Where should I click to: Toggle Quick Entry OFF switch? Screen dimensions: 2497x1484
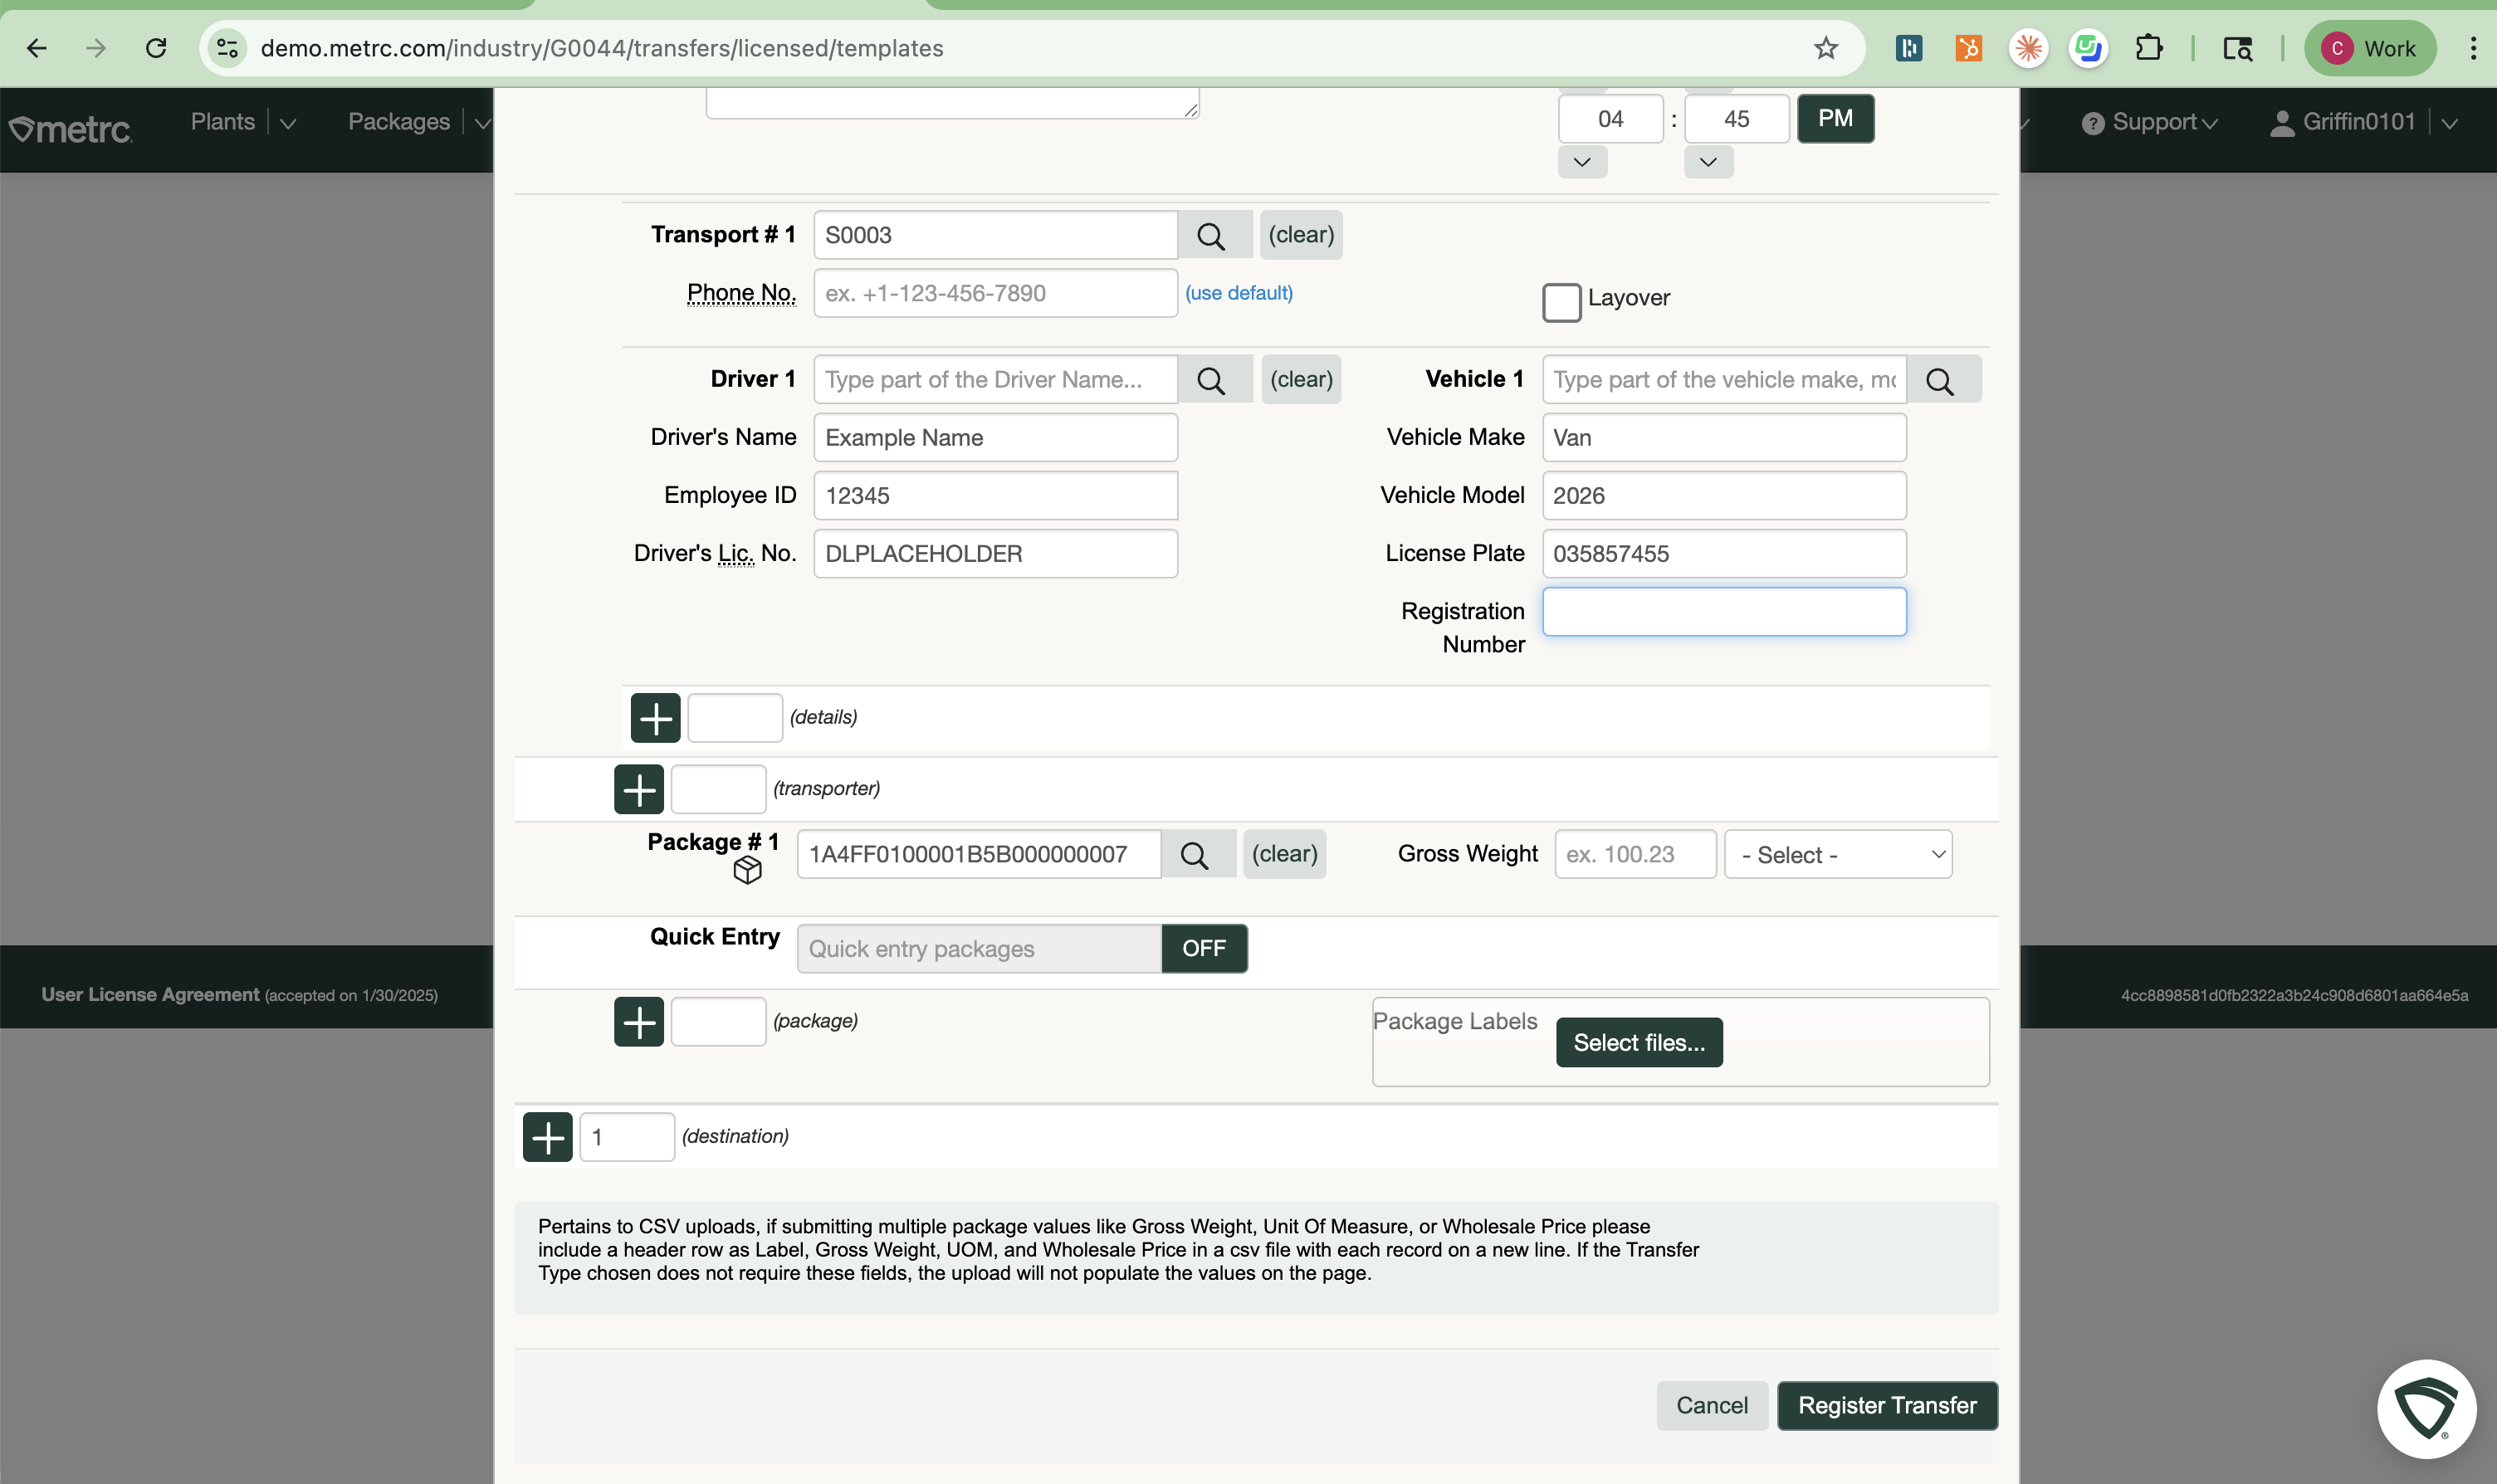pyautogui.click(x=1204, y=948)
